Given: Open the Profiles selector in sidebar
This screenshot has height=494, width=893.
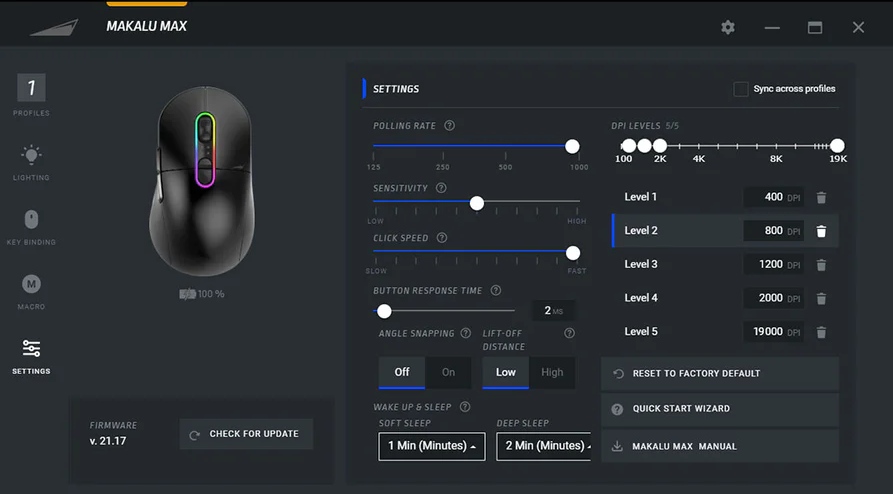Looking at the screenshot, I should point(31,89).
